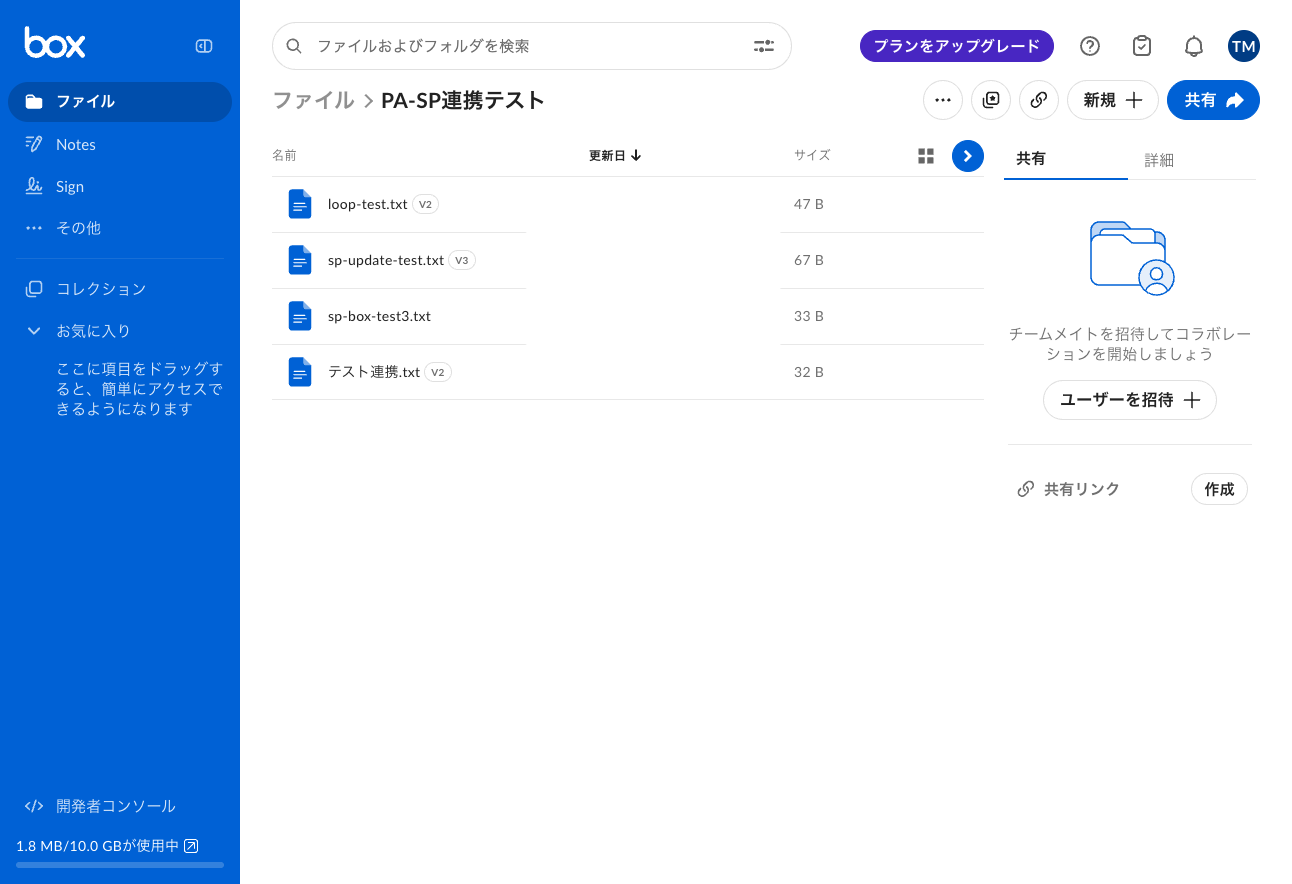
Task: Click the collaboration folder illustration
Action: (1131, 258)
